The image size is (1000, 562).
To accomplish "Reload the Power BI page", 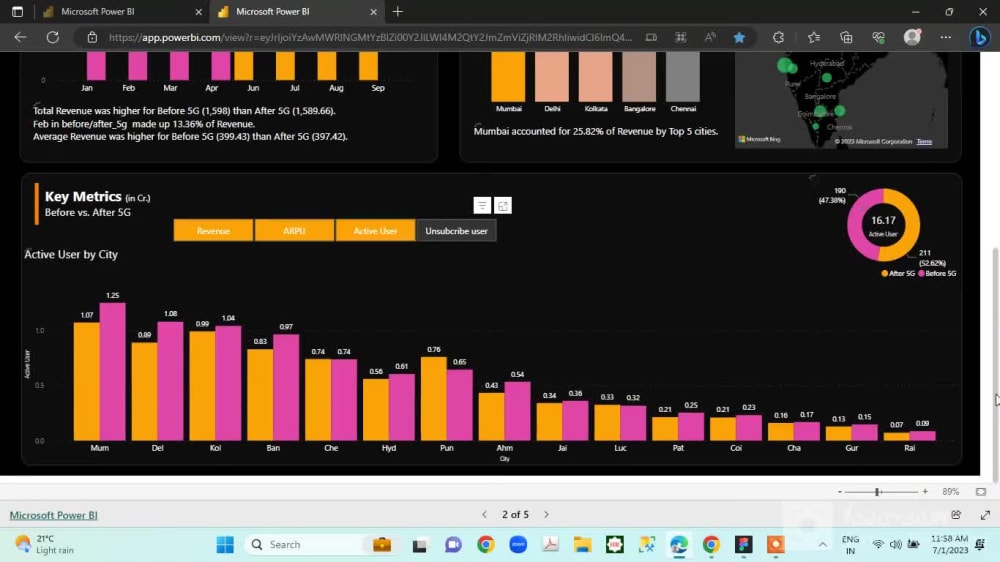I will click(x=52, y=37).
